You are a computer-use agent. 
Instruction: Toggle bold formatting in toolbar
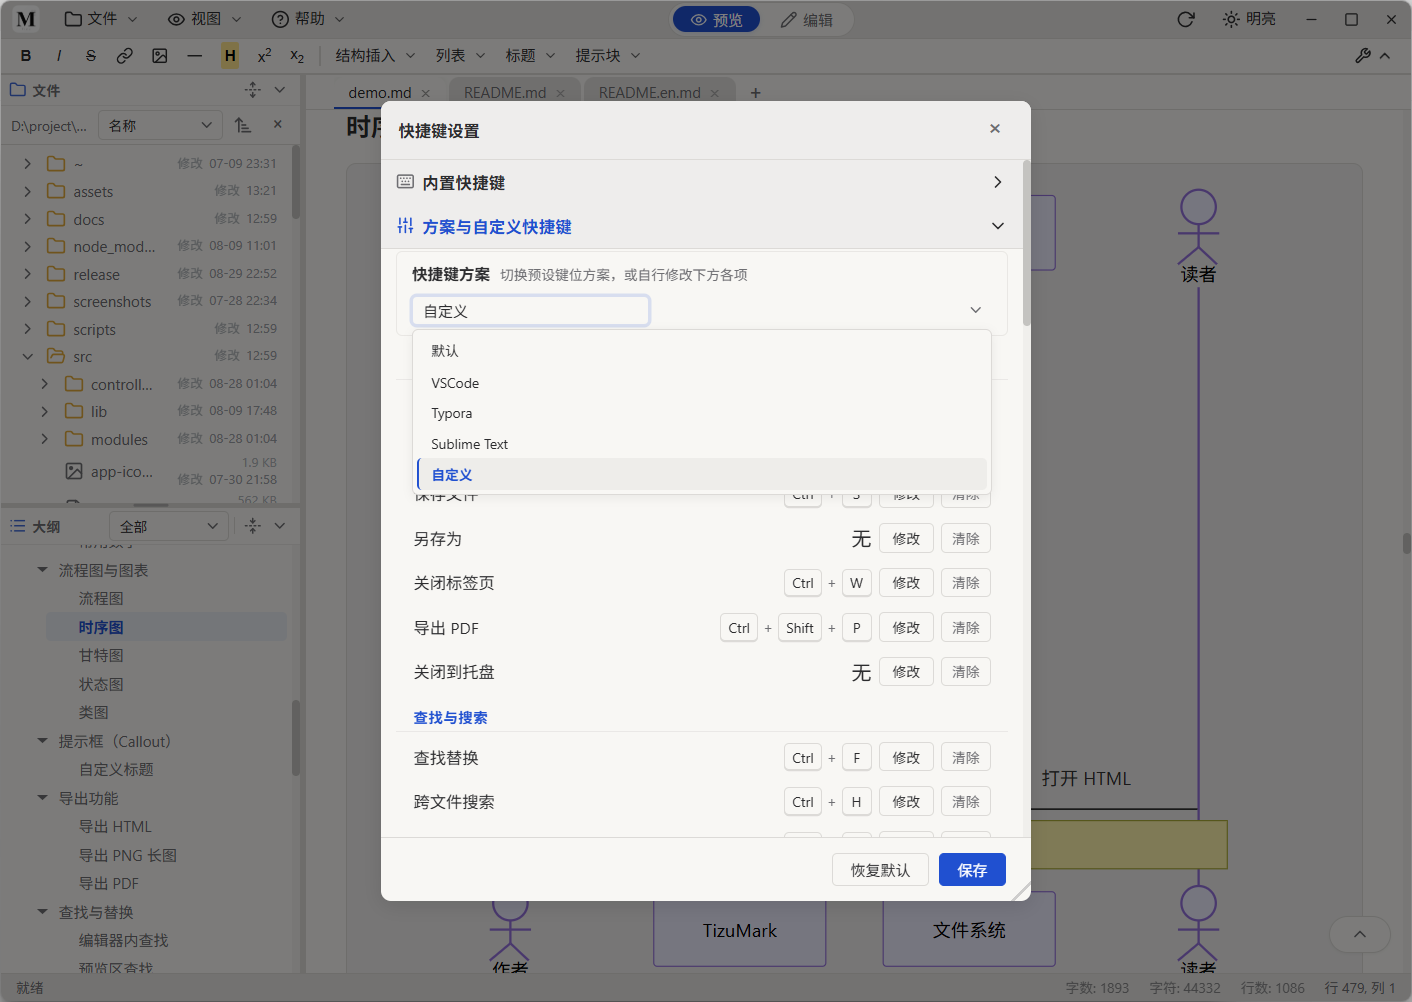(26, 56)
